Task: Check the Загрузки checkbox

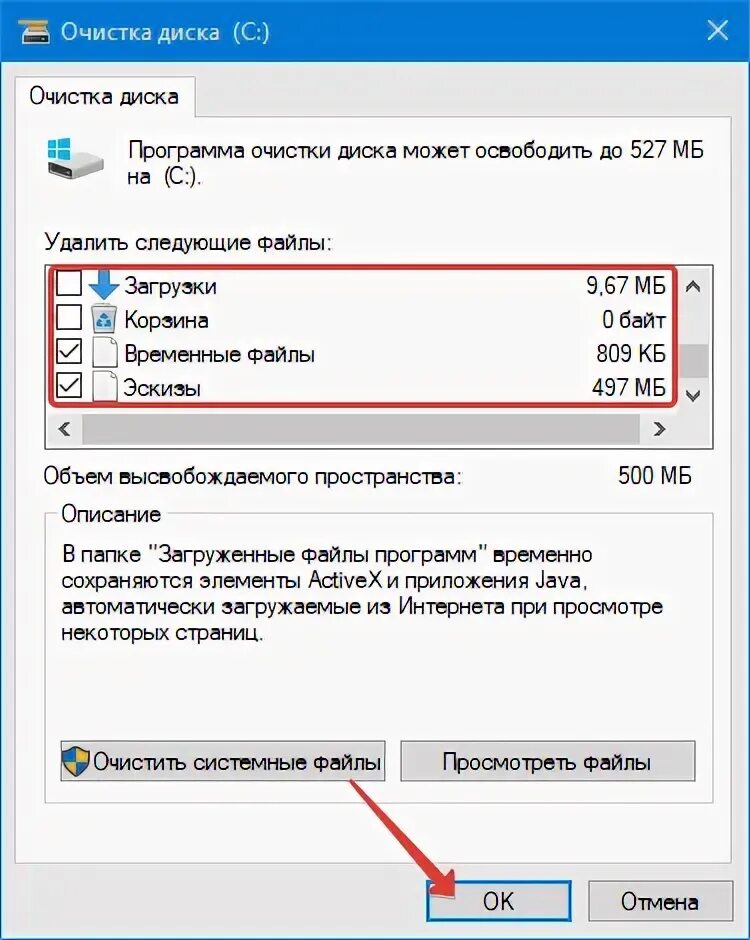Action: point(69,283)
